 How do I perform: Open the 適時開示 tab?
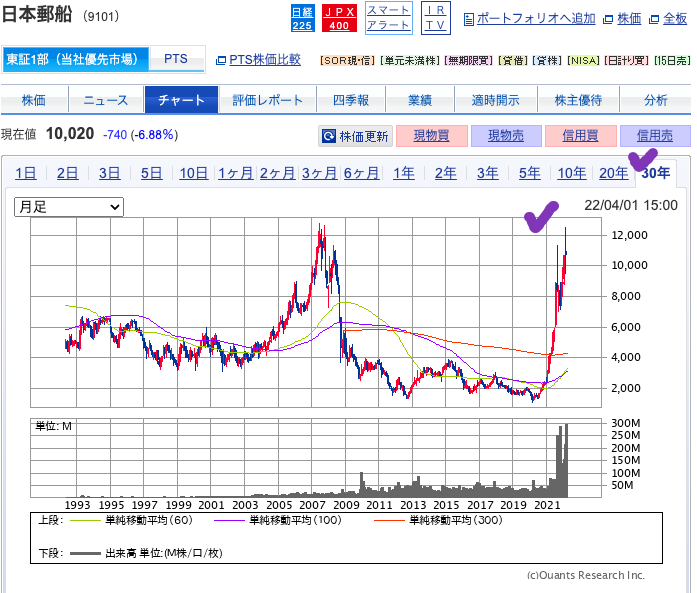tap(496, 100)
